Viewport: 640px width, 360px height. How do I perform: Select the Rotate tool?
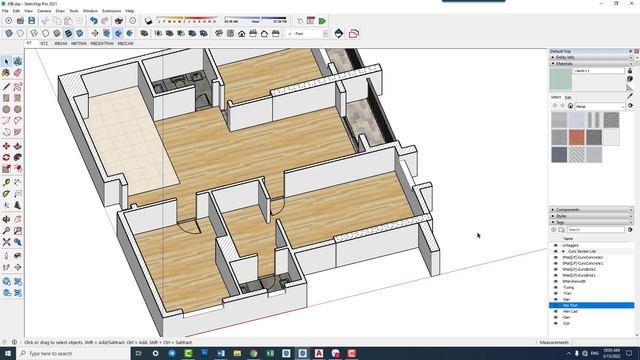coord(6,157)
